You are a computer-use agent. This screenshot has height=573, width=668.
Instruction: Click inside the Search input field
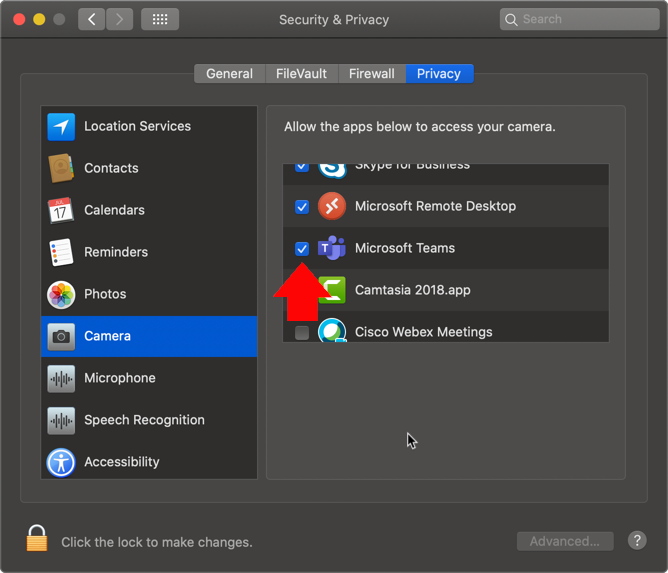point(579,19)
